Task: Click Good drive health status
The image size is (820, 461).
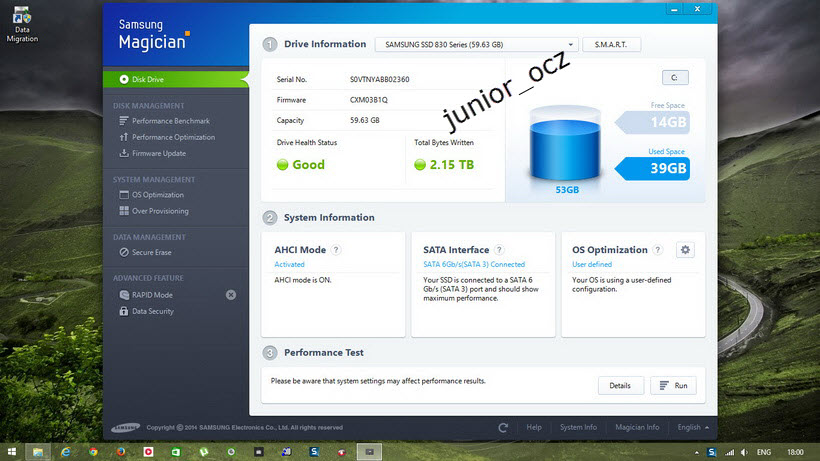Action: coord(301,165)
